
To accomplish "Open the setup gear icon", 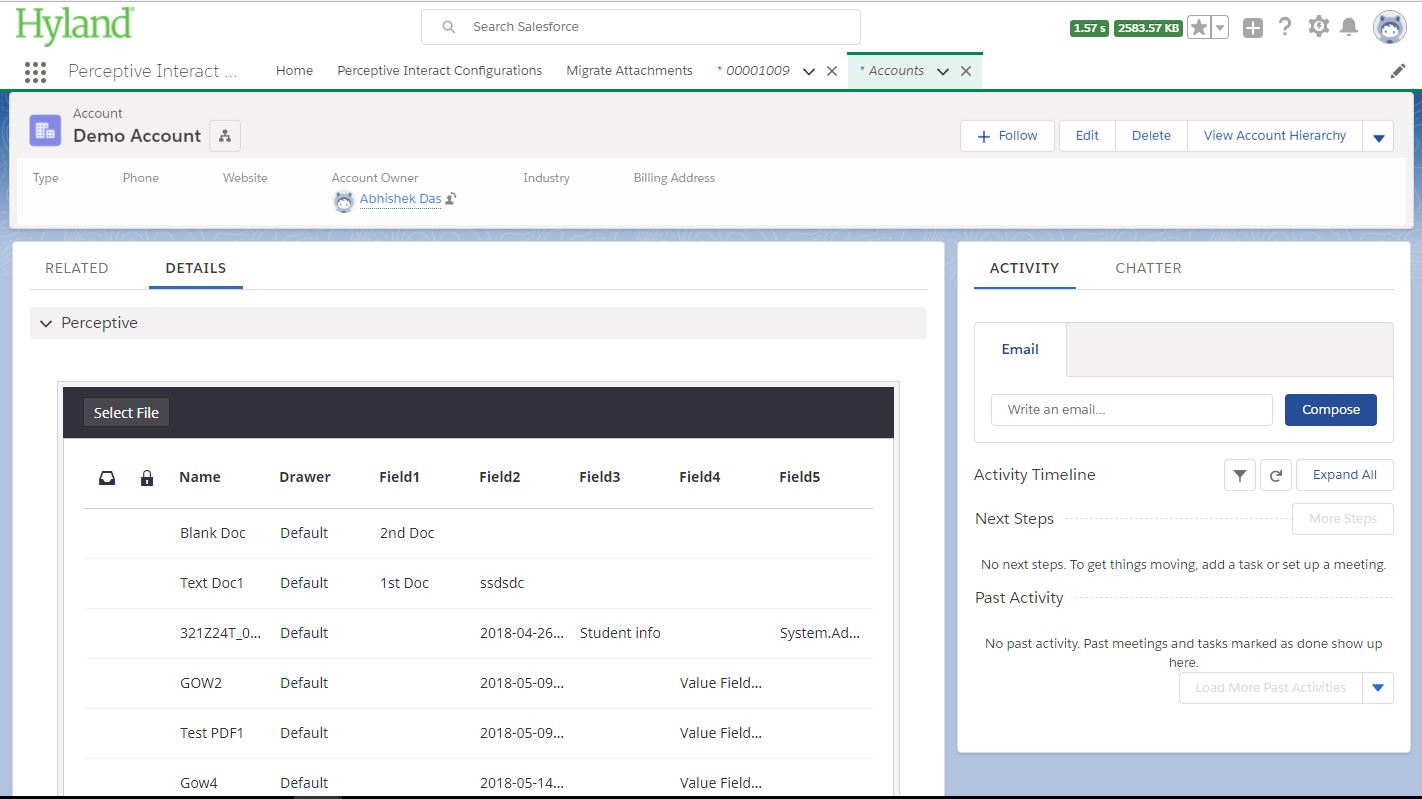I will [1319, 27].
